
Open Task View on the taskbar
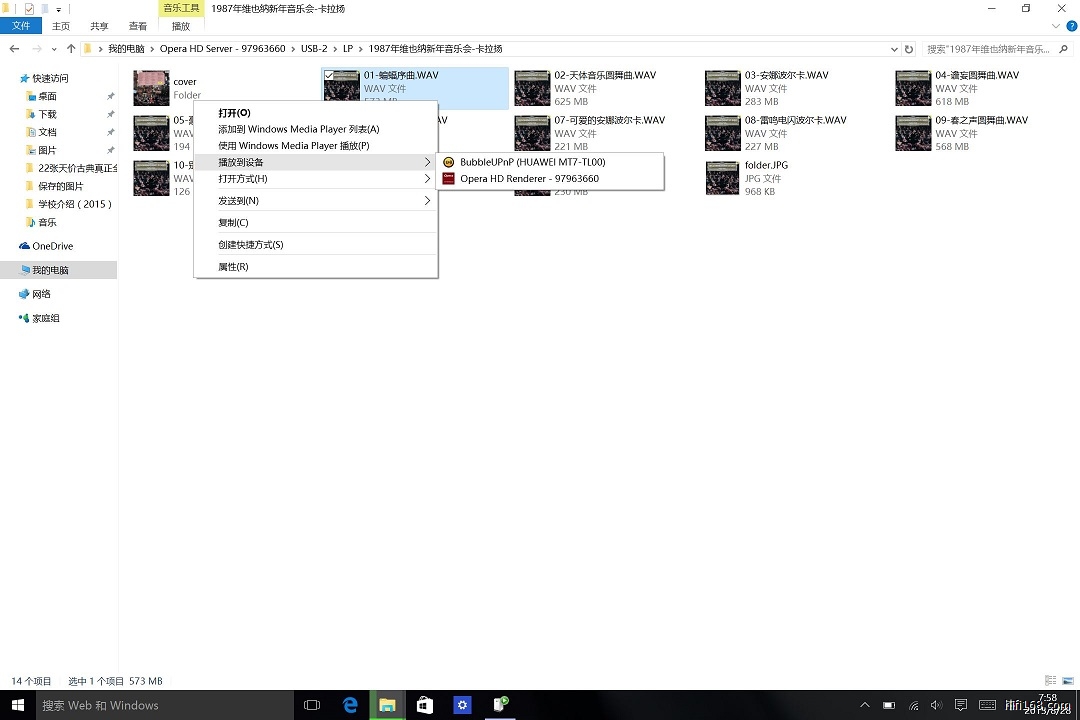312,705
